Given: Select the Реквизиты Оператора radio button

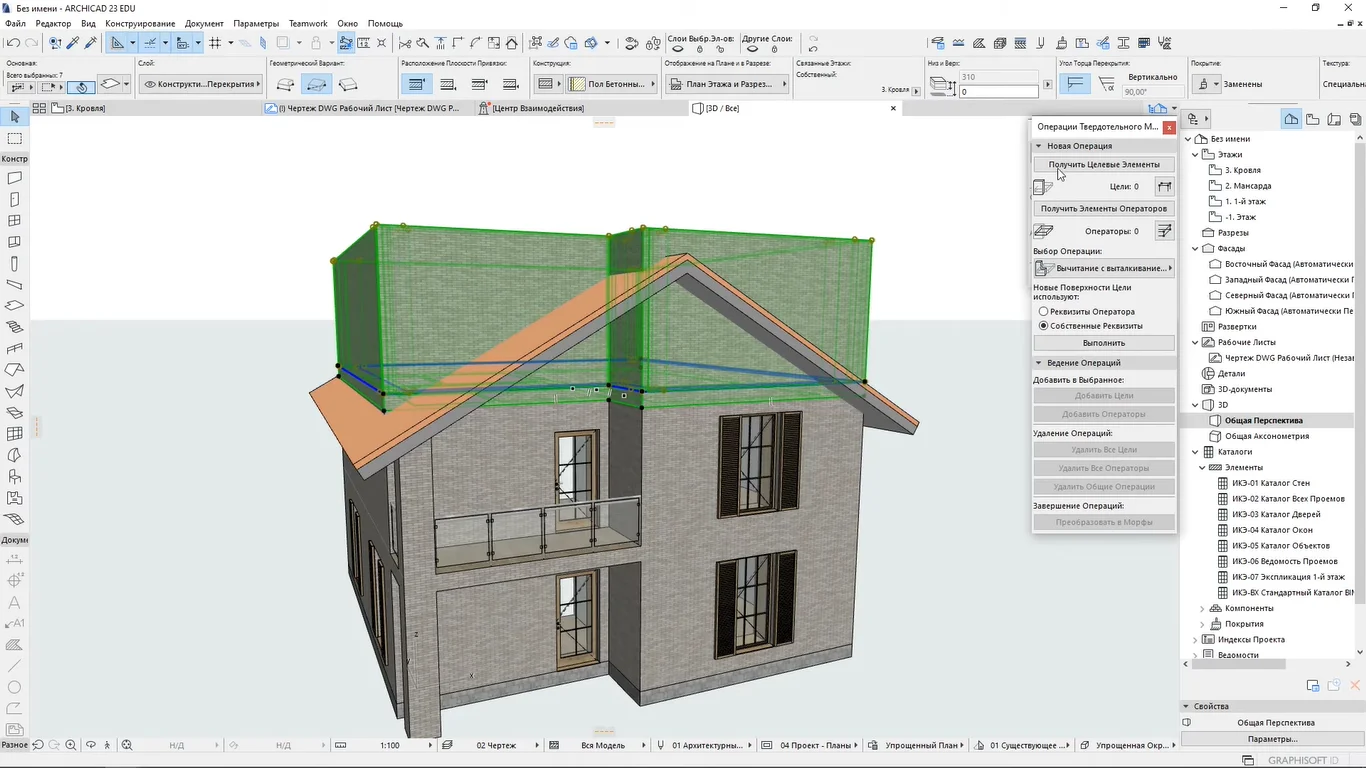Looking at the screenshot, I should click(1044, 312).
